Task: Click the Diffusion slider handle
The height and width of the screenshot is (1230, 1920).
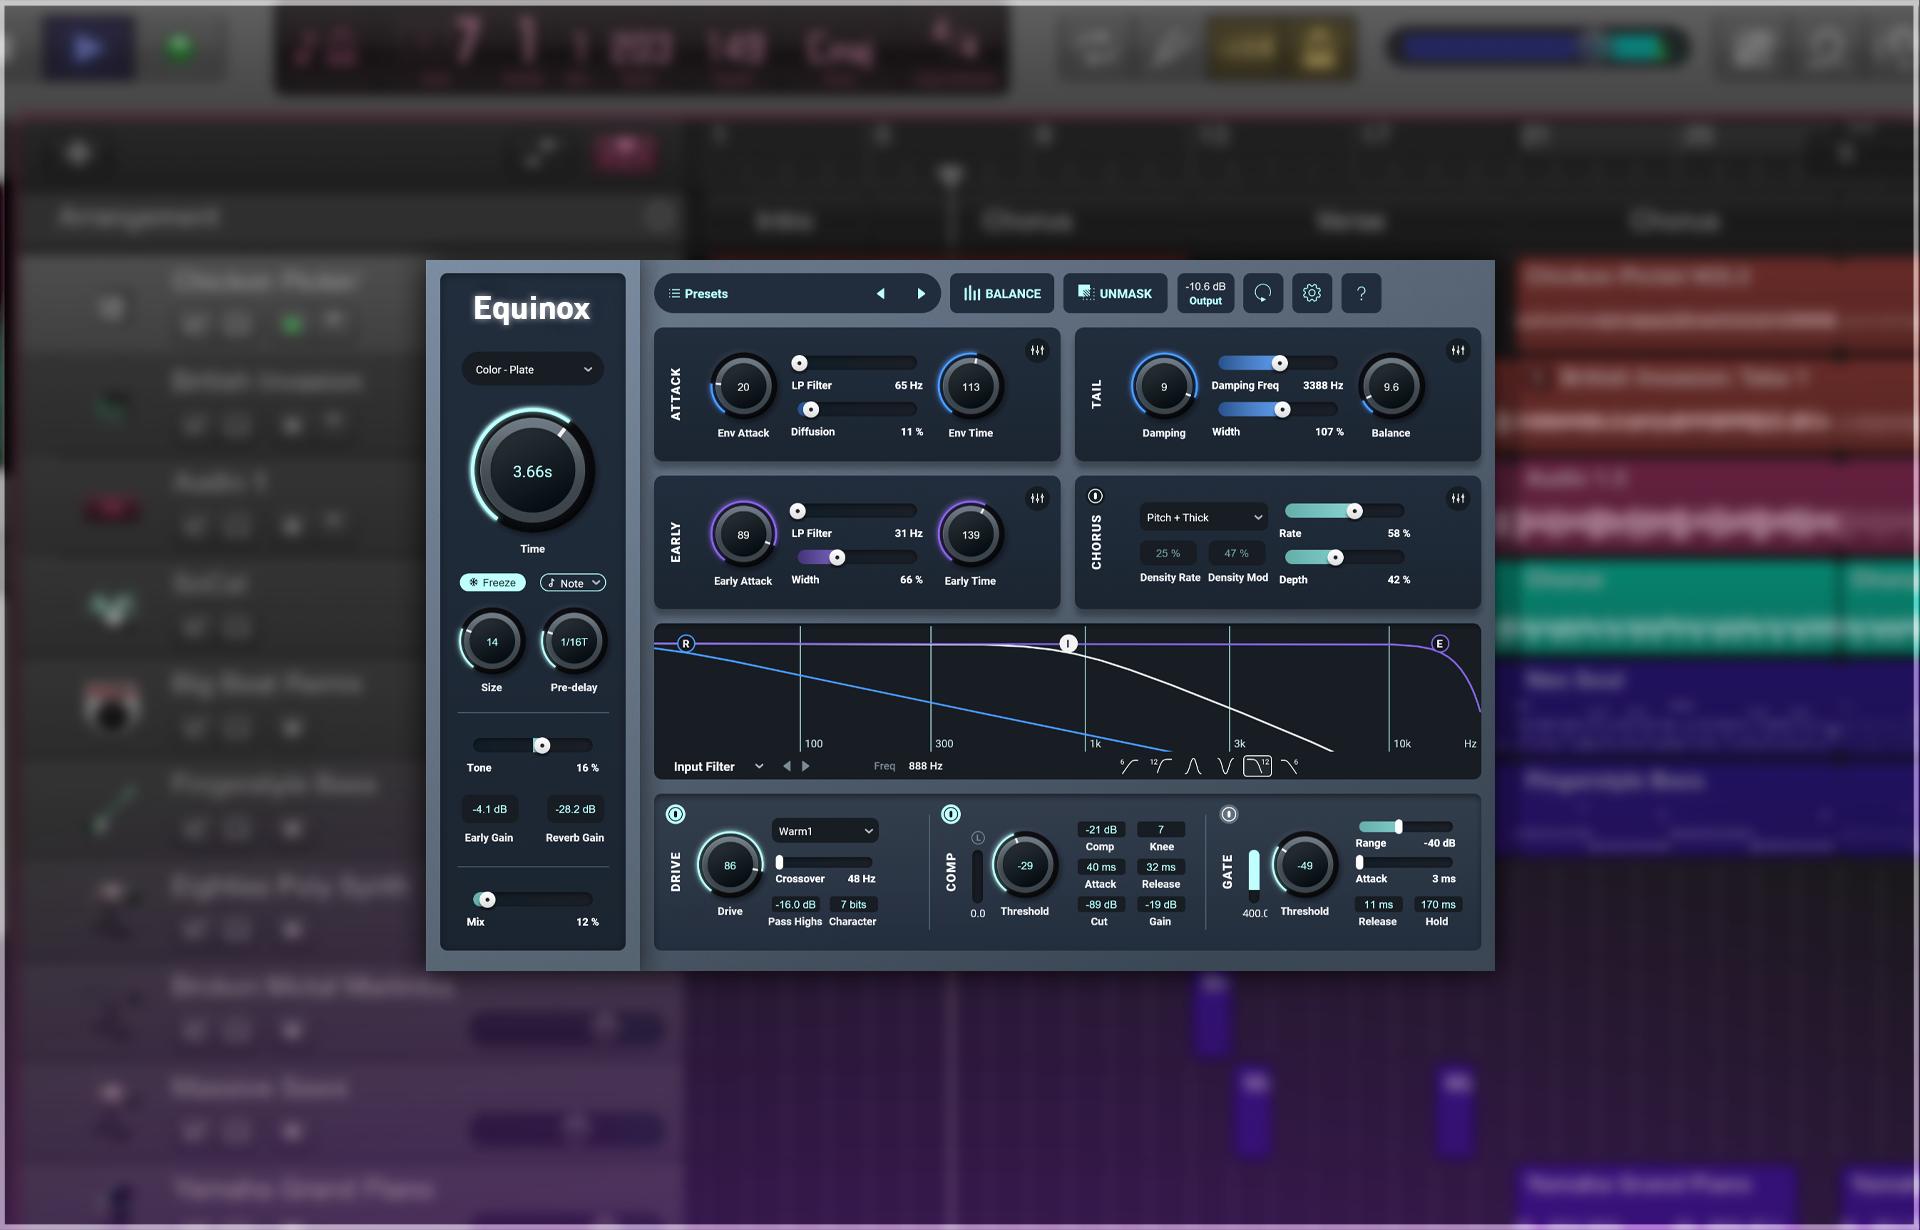Action: pyautogui.click(x=811, y=409)
